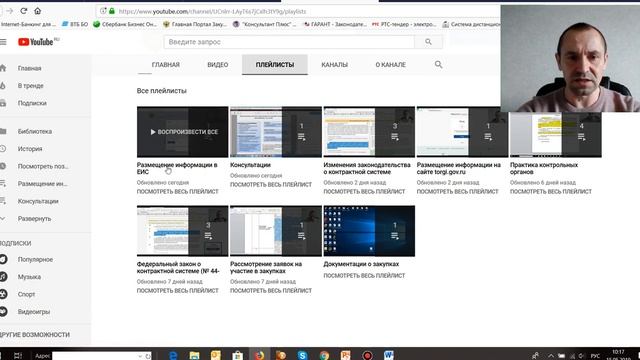
Task: View full playlist under torgi.gov.ru card
Action: pyautogui.click(x=457, y=191)
